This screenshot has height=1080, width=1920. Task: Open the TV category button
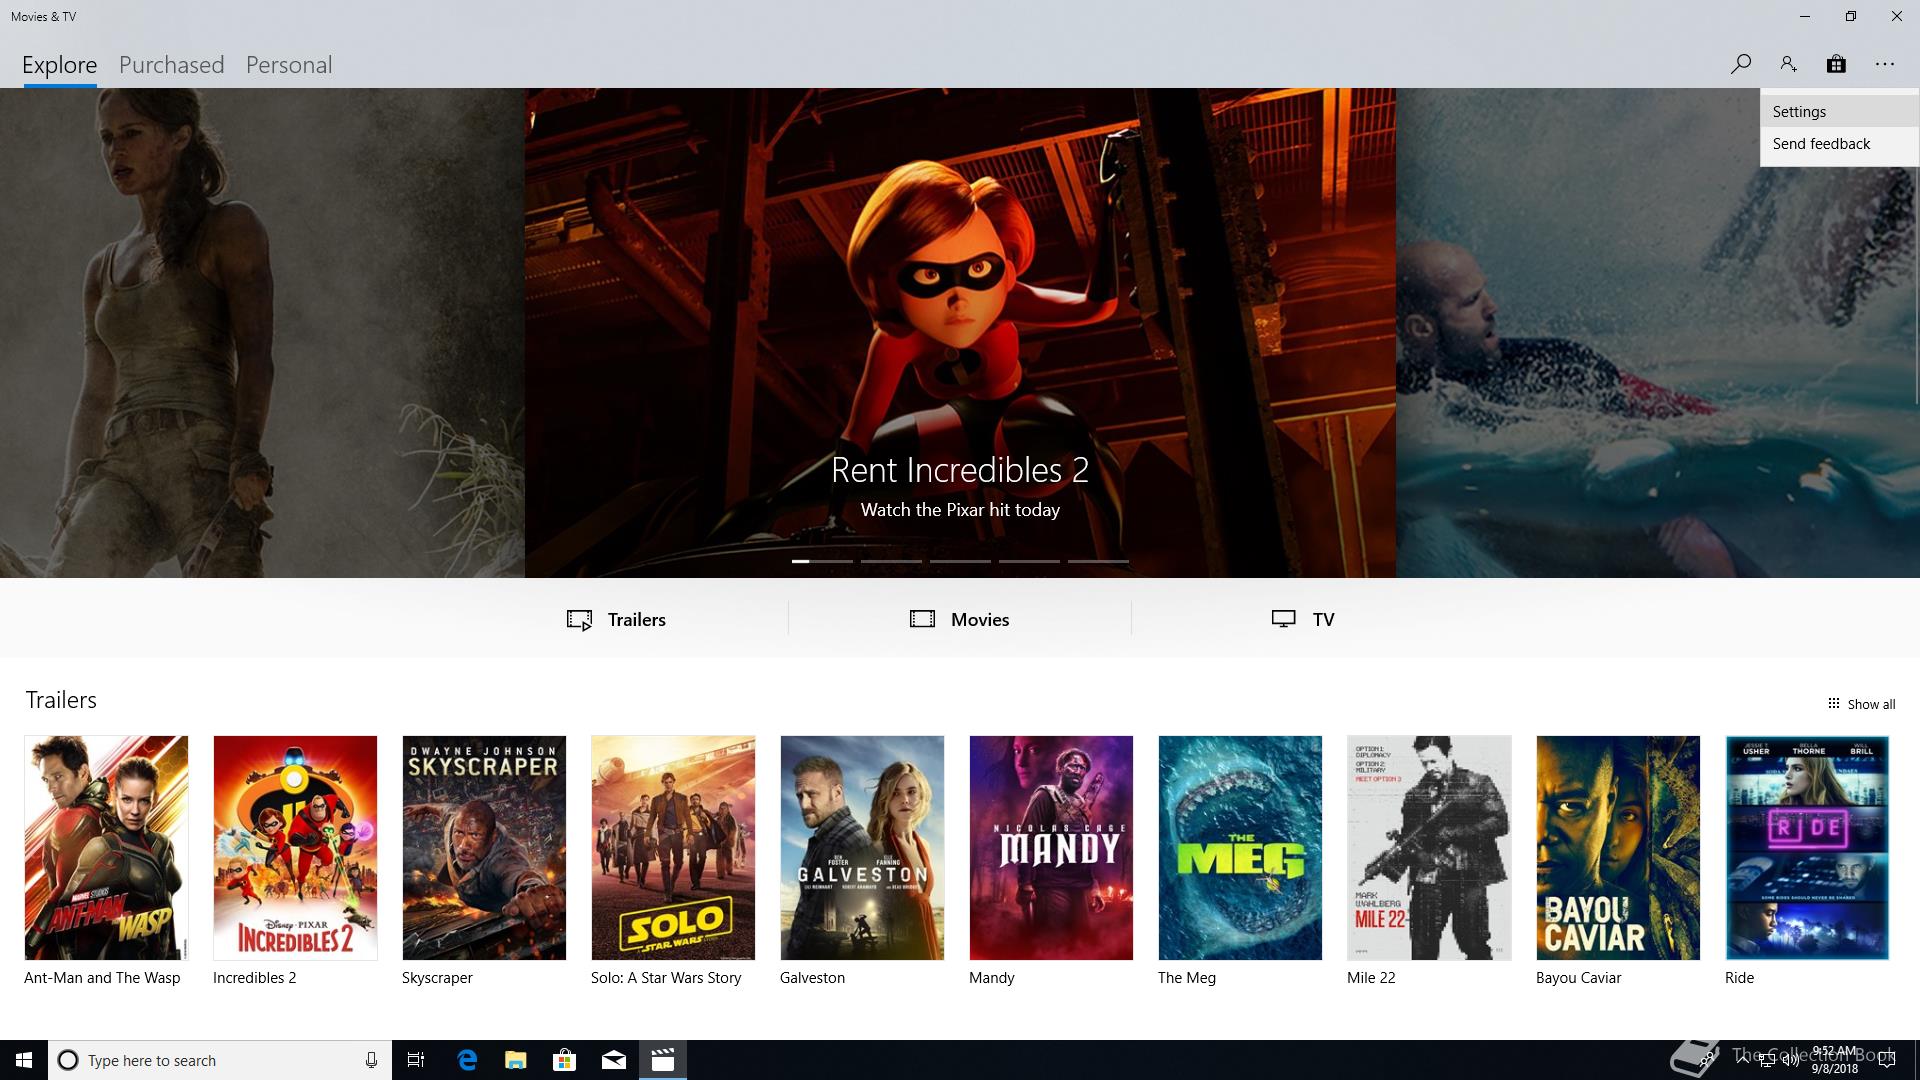[1303, 619]
